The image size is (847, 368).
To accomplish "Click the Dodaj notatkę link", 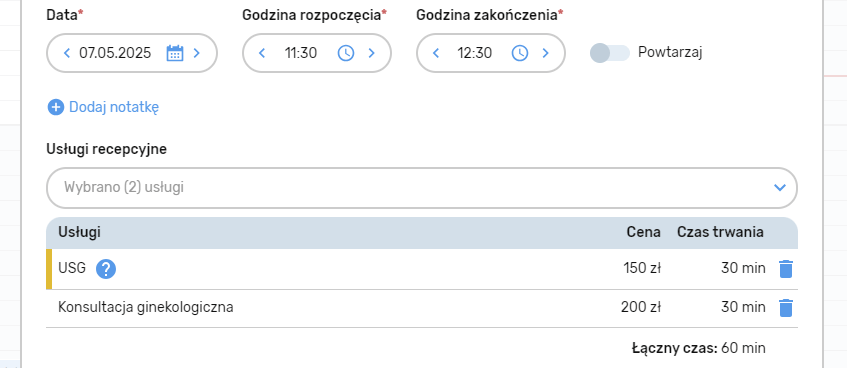I will [114, 108].
